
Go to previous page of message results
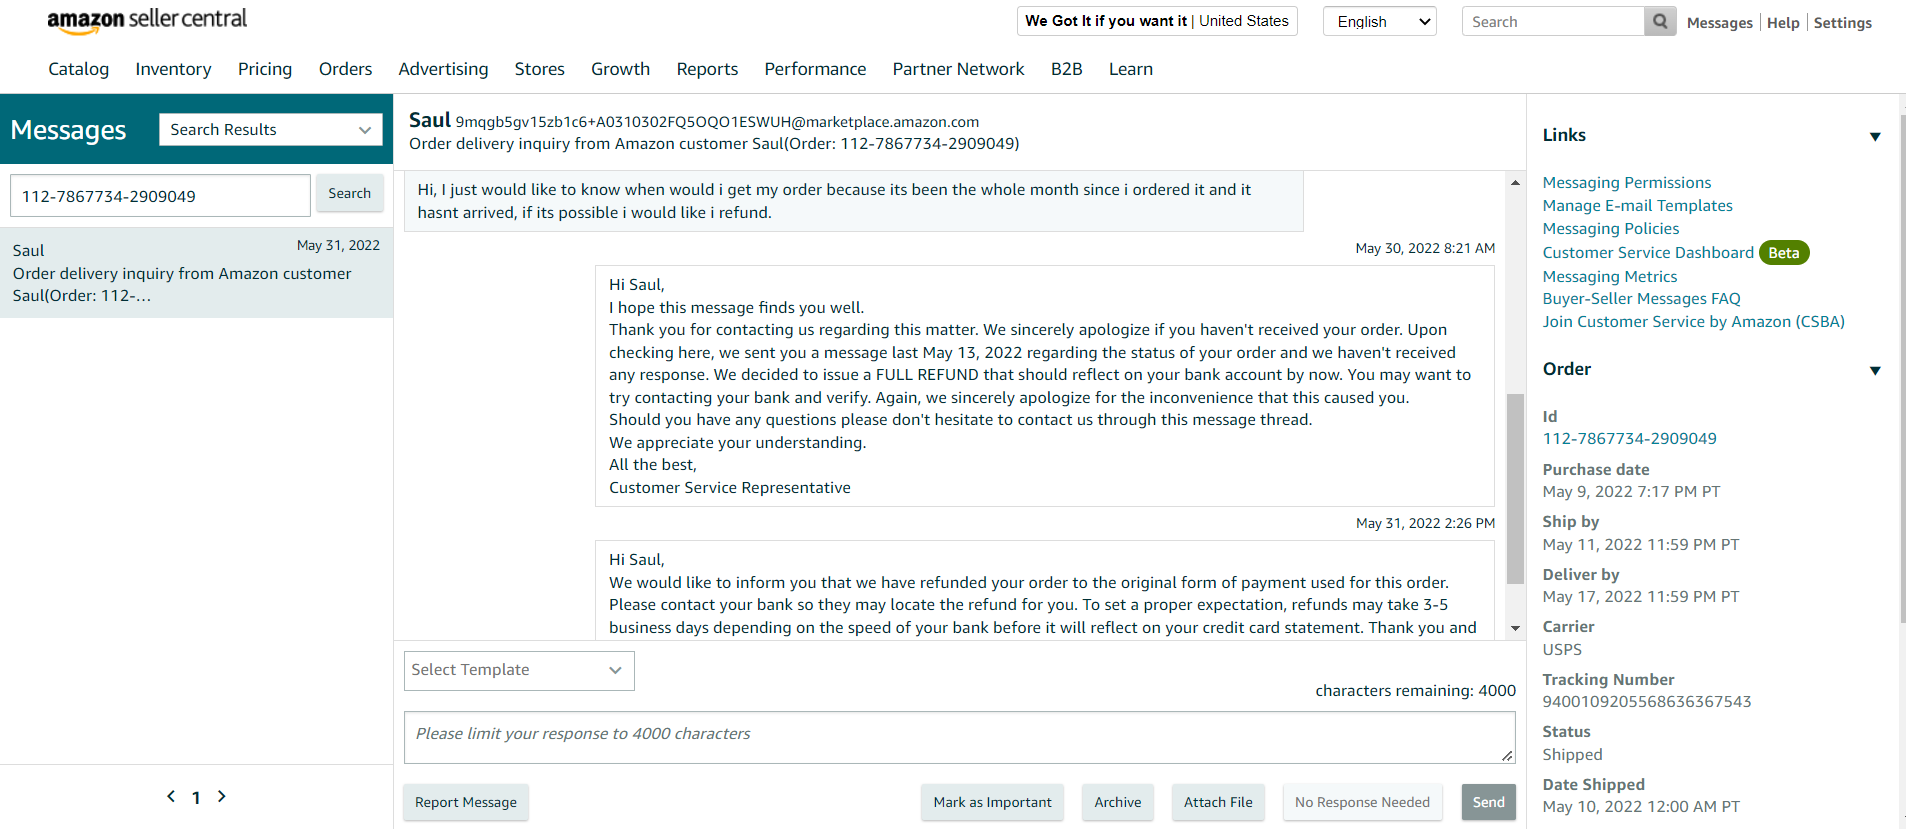point(171,796)
